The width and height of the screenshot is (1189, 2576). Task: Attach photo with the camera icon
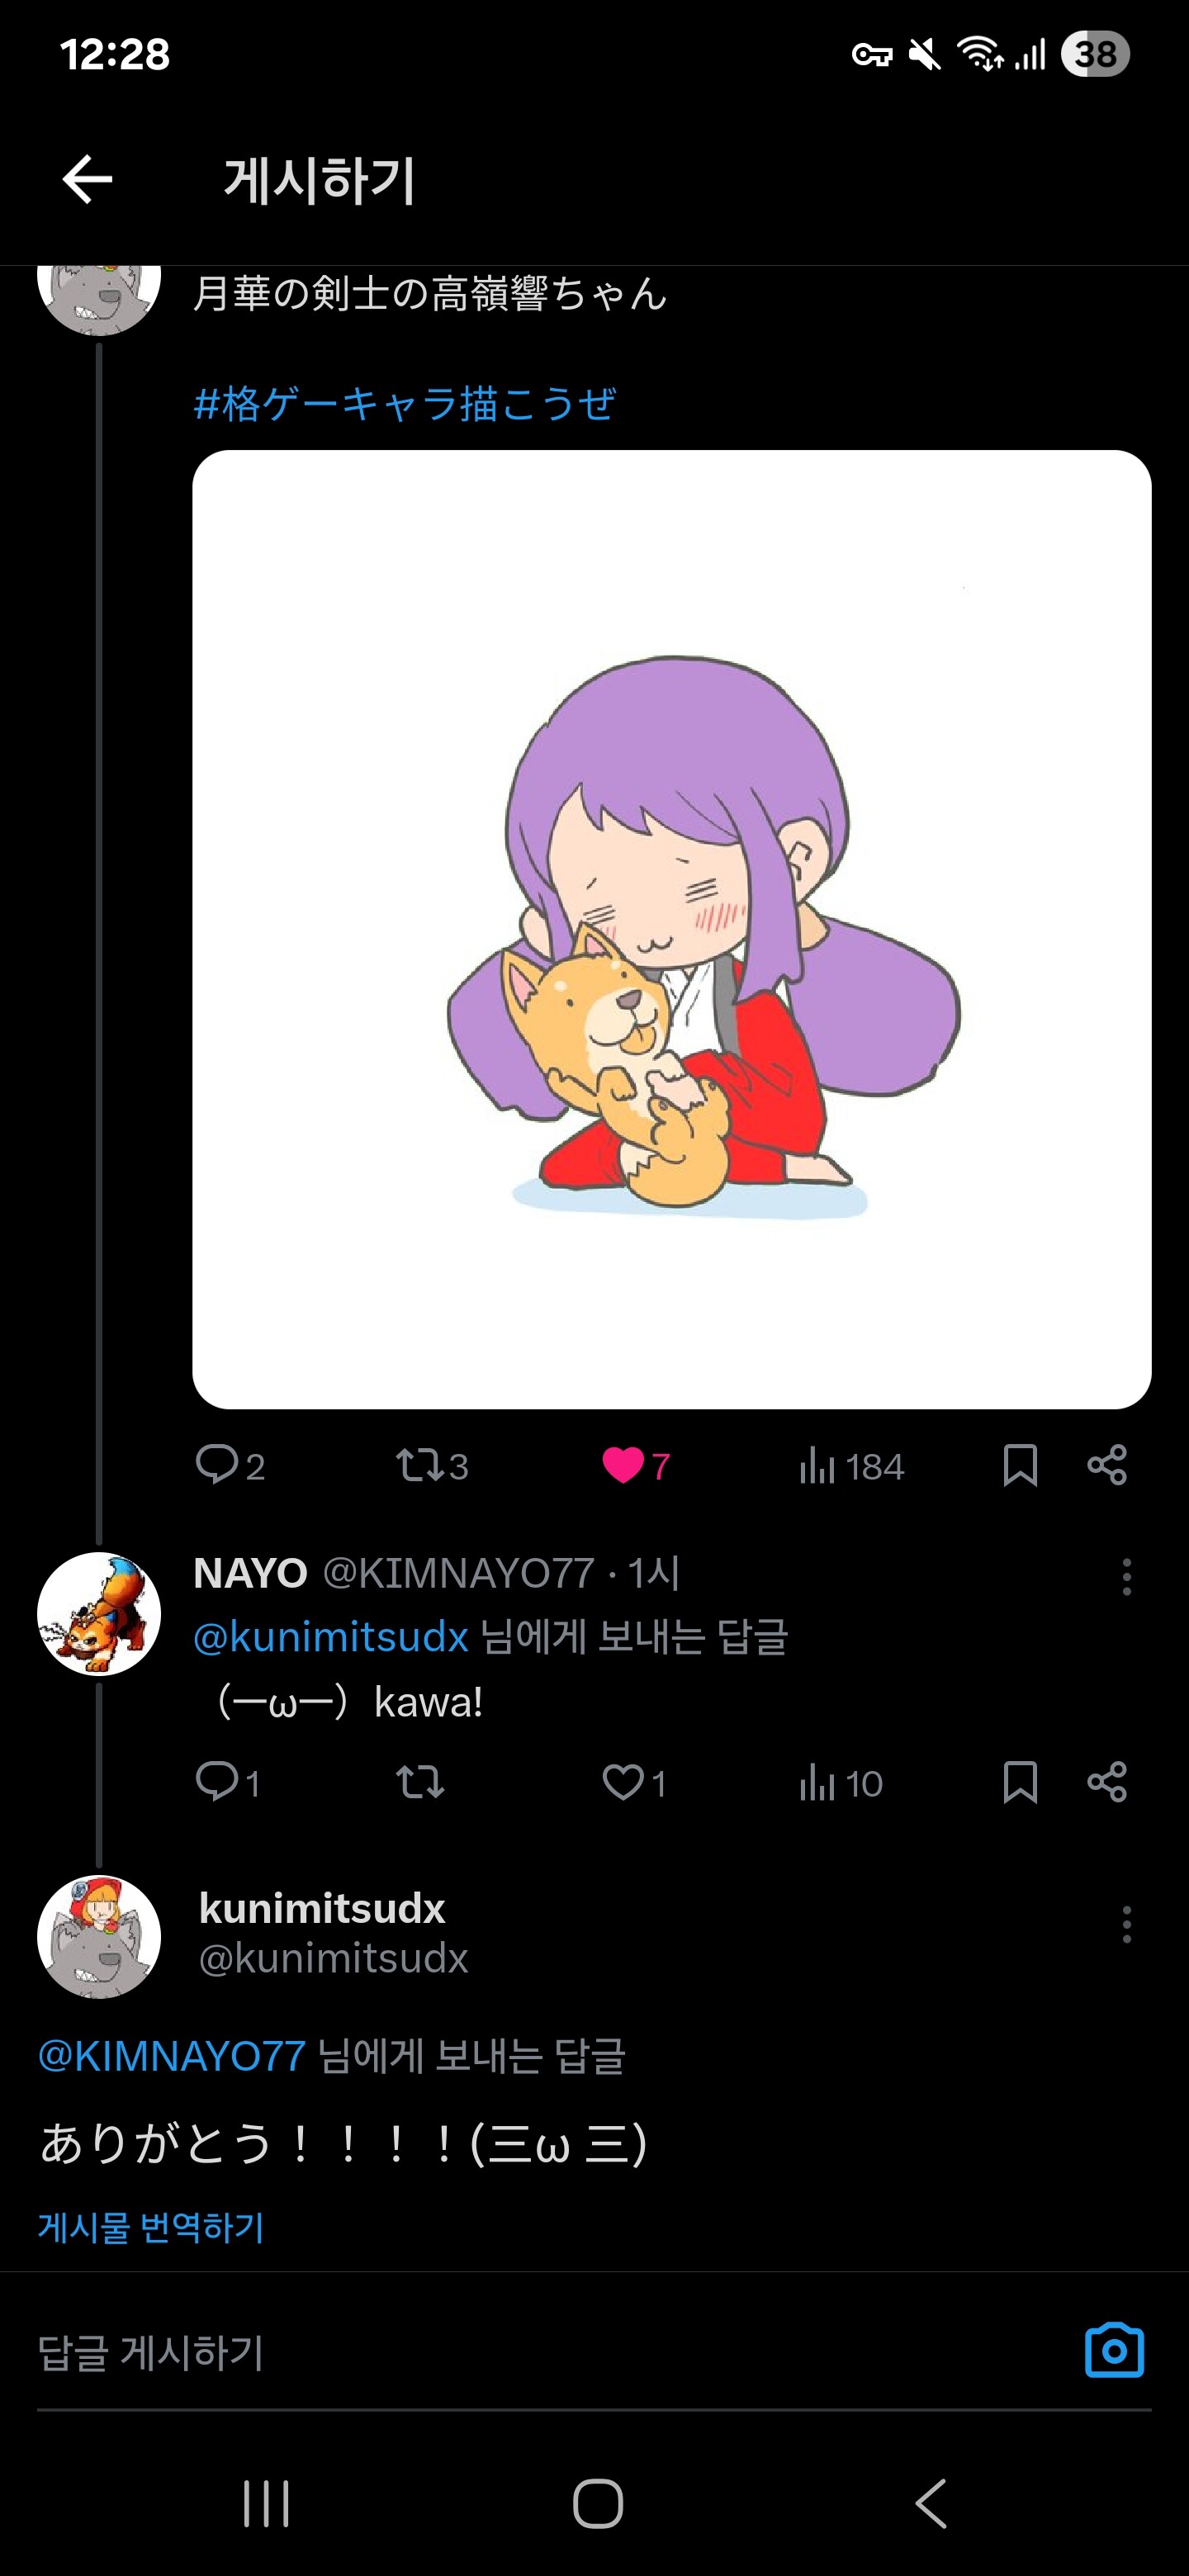pyautogui.click(x=1113, y=2351)
